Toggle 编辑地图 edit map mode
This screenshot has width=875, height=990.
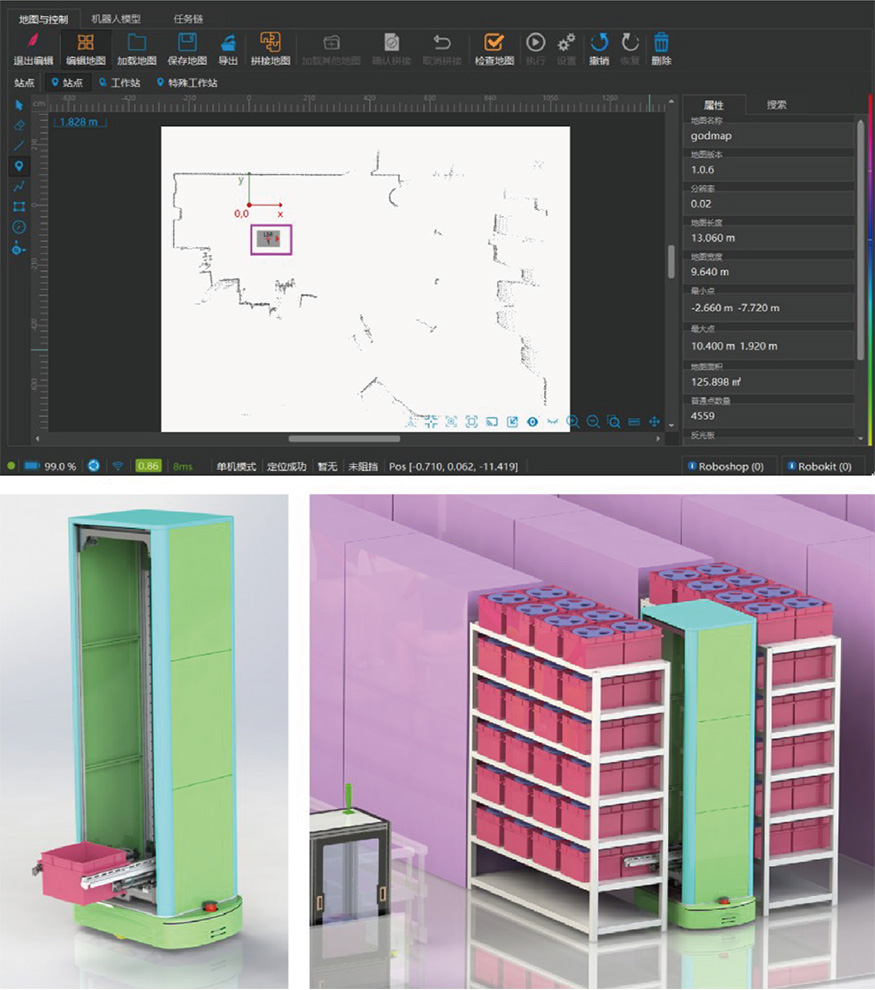(x=86, y=43)
